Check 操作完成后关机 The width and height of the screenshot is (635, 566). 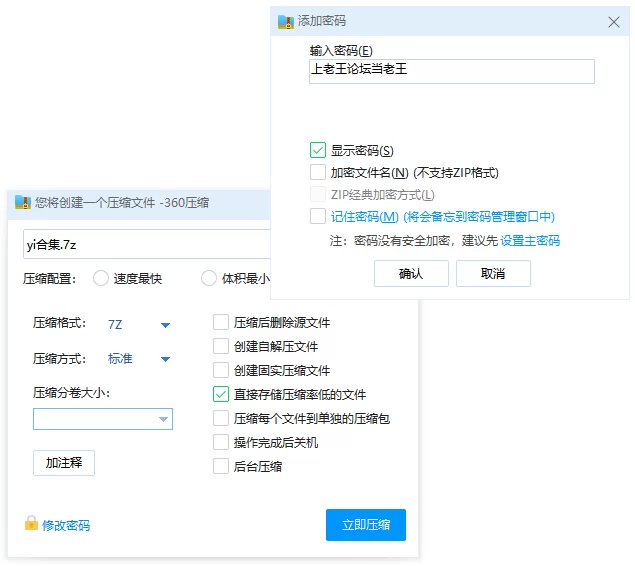pos(221,443)
